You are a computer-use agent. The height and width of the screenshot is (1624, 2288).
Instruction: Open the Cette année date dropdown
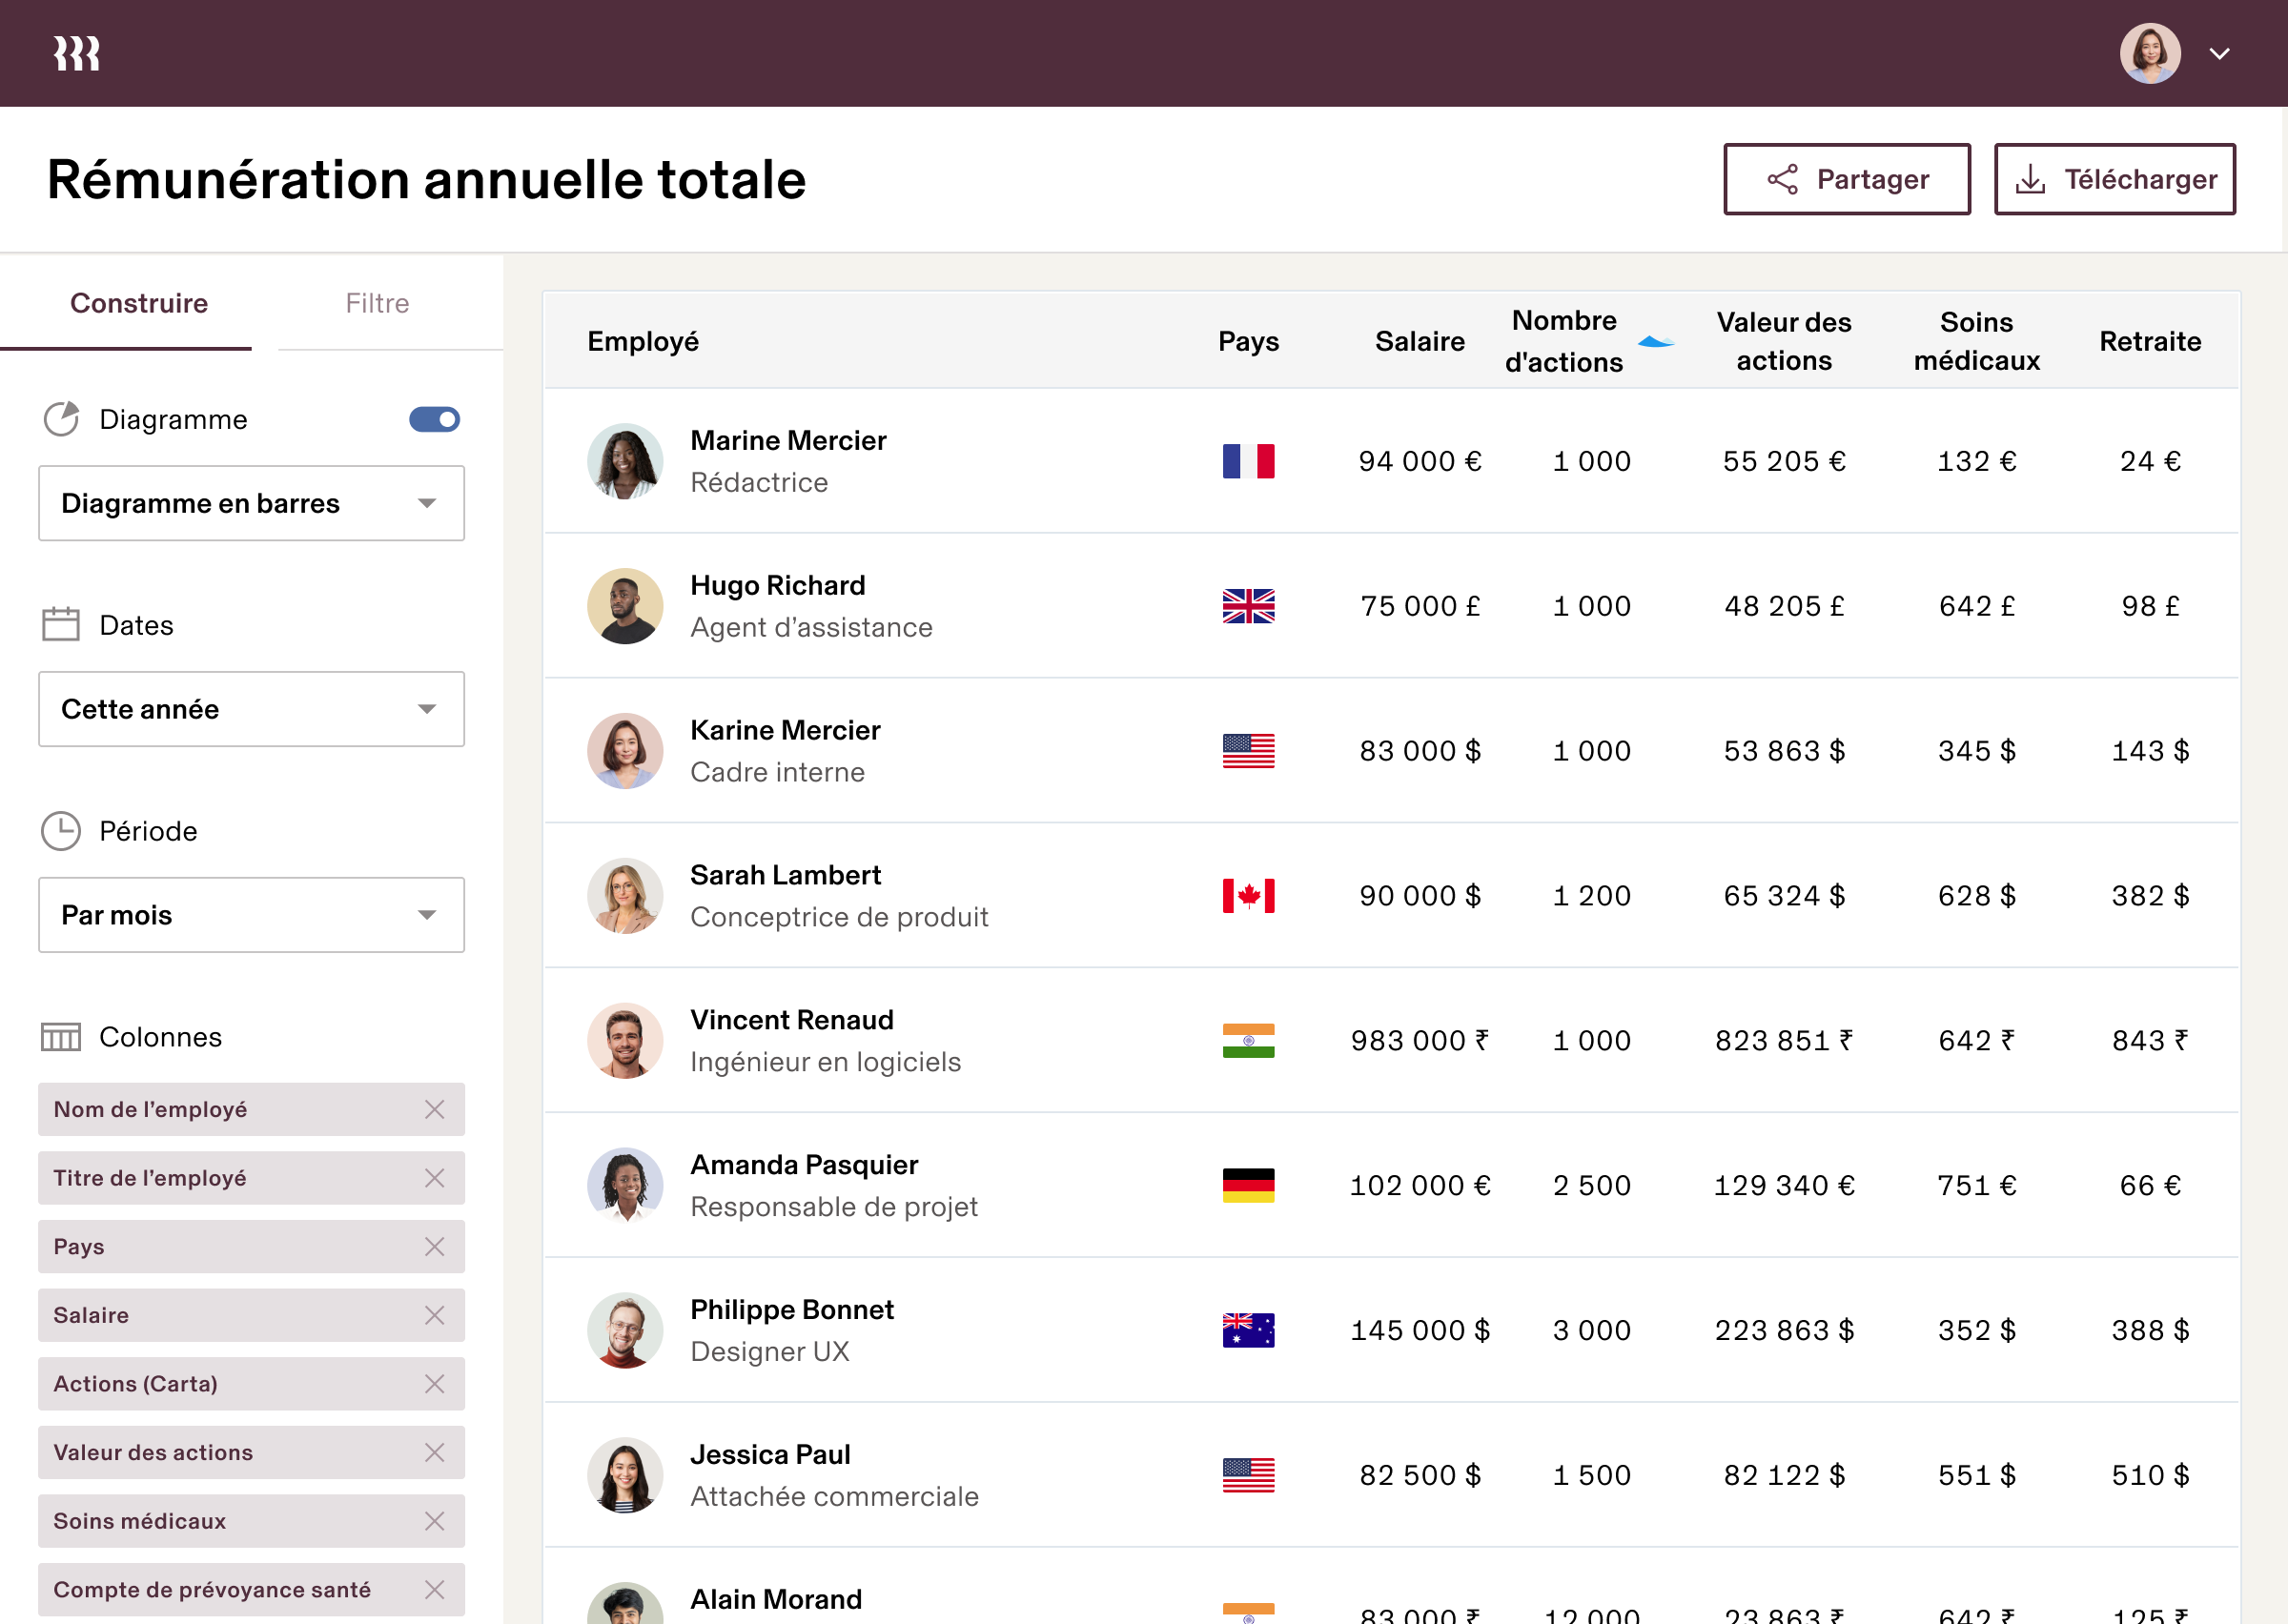point(251,709)
